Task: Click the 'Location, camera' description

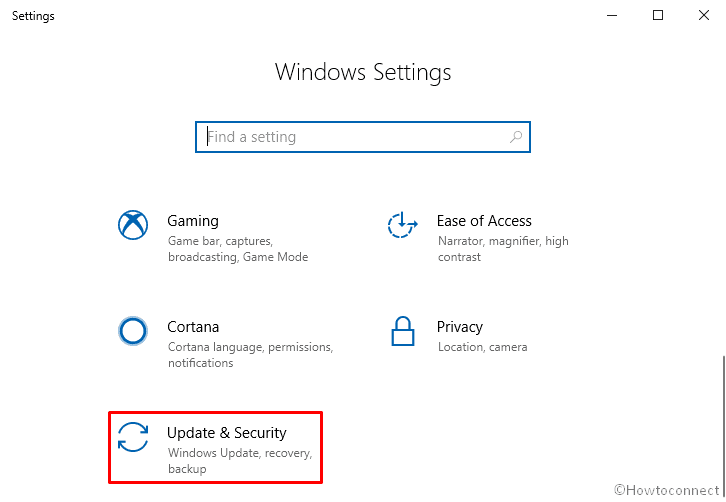Action: (x=482, y=347)
